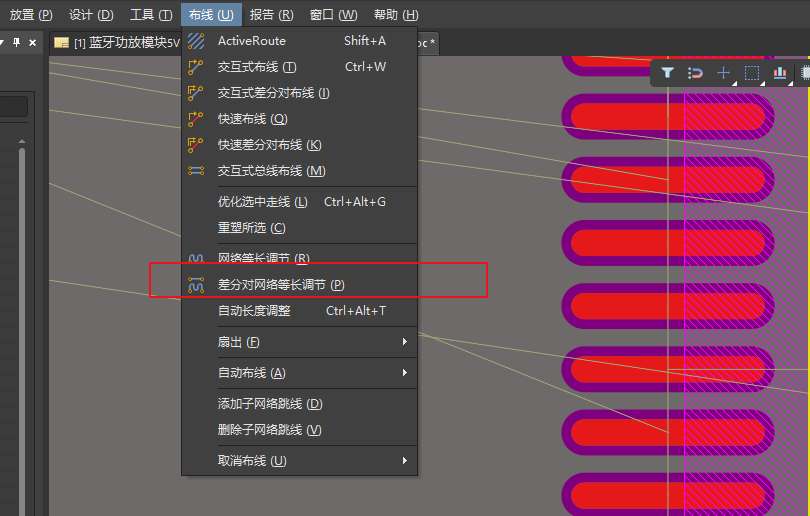
Task: Choose 快速布线 (Q) from menu
Action: pos(299,119)
